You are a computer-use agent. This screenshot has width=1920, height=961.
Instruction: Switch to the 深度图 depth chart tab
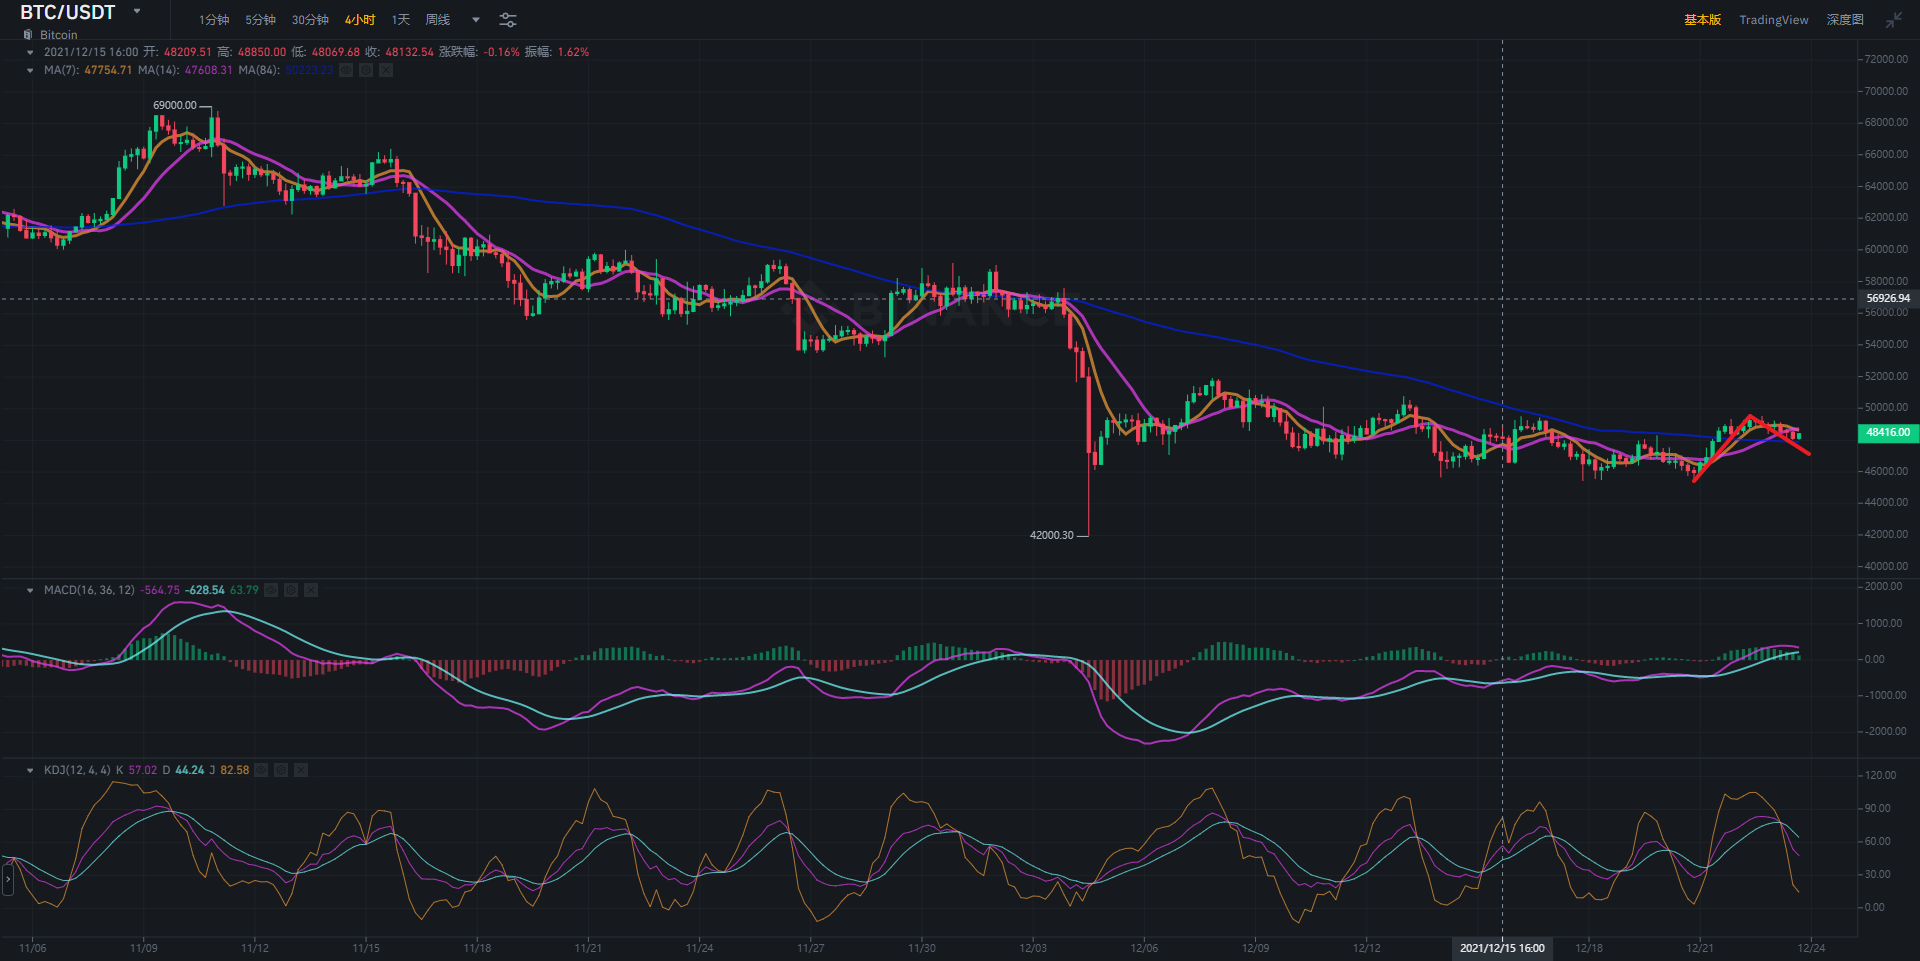[1844, 20]
